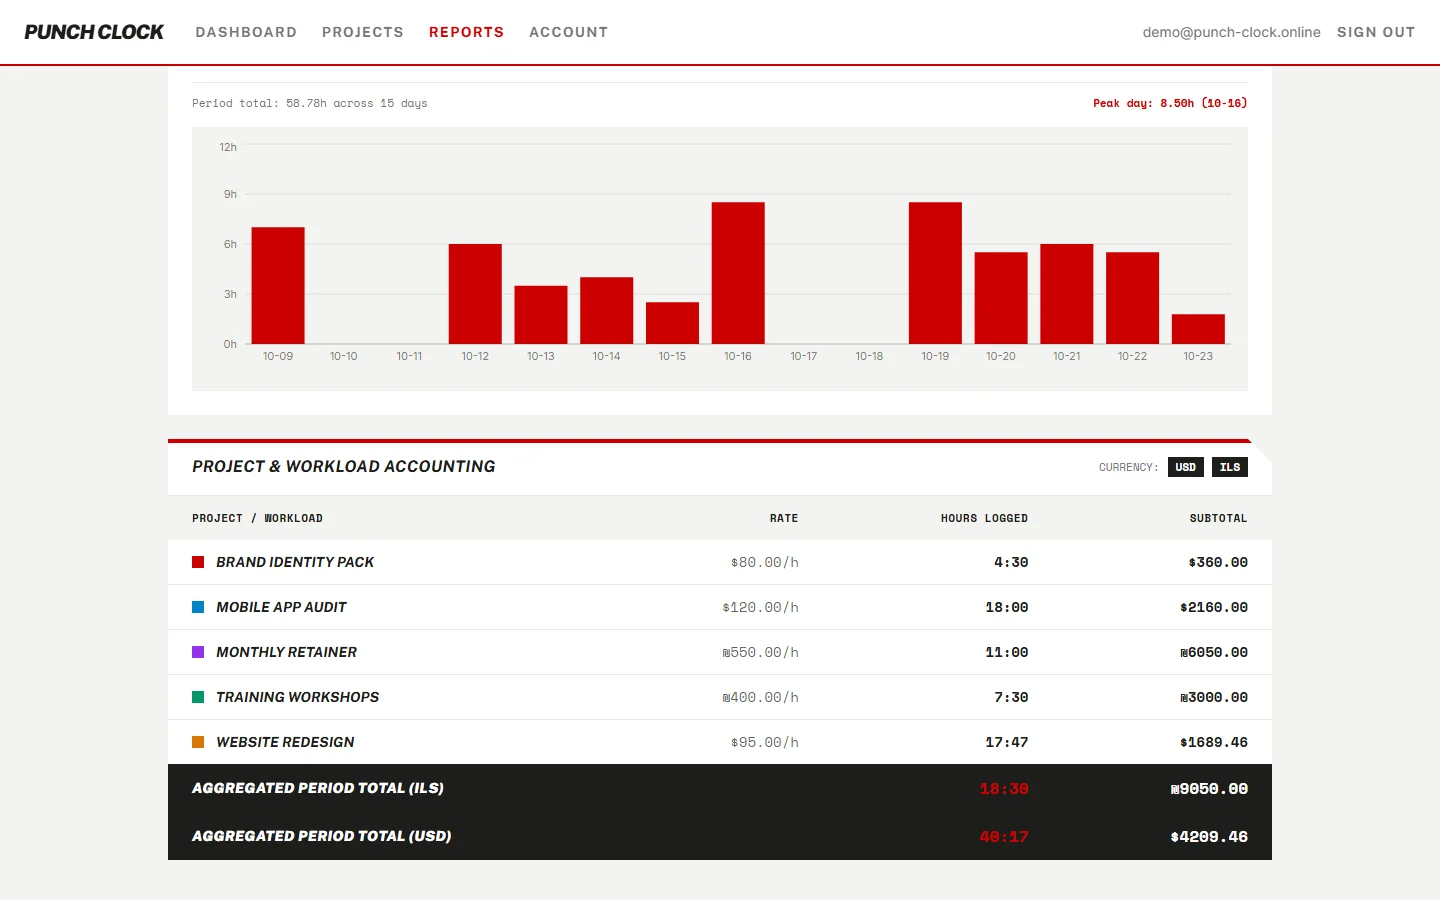Click the Peak day 8.50h label
The image size is (1440, 900).
point(1170,103)
